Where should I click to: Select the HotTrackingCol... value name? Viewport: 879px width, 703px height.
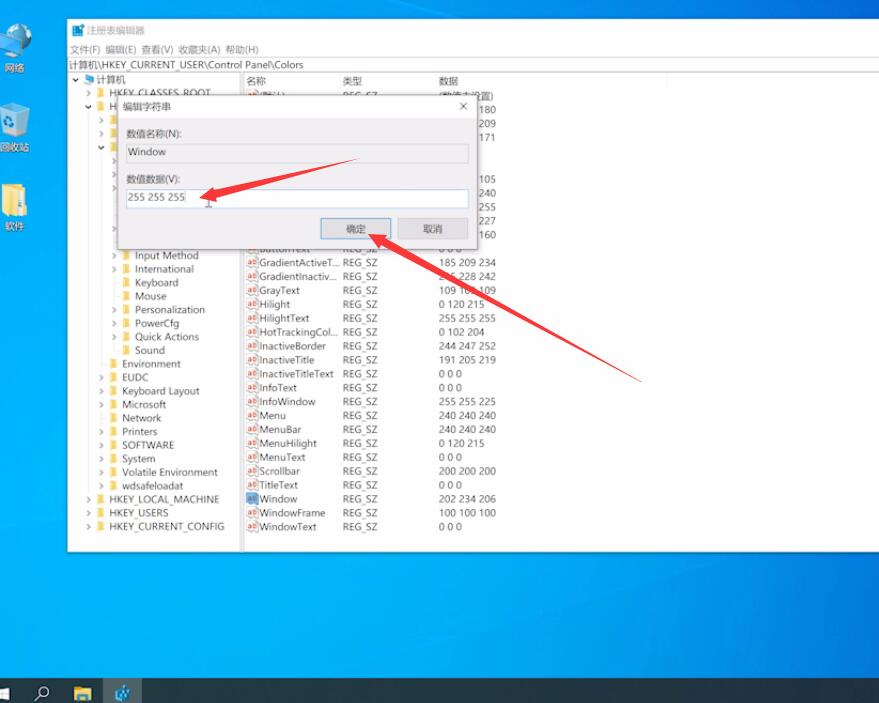coord(298,332)
